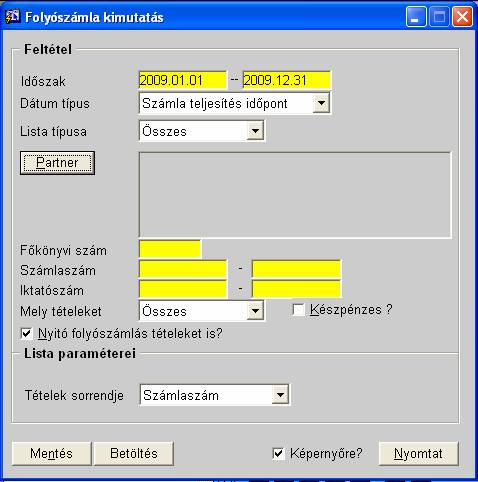Expand the Tételek sorrendje dropdown
The width and height of the screenshot is (478, 482).
pos(280,395)
